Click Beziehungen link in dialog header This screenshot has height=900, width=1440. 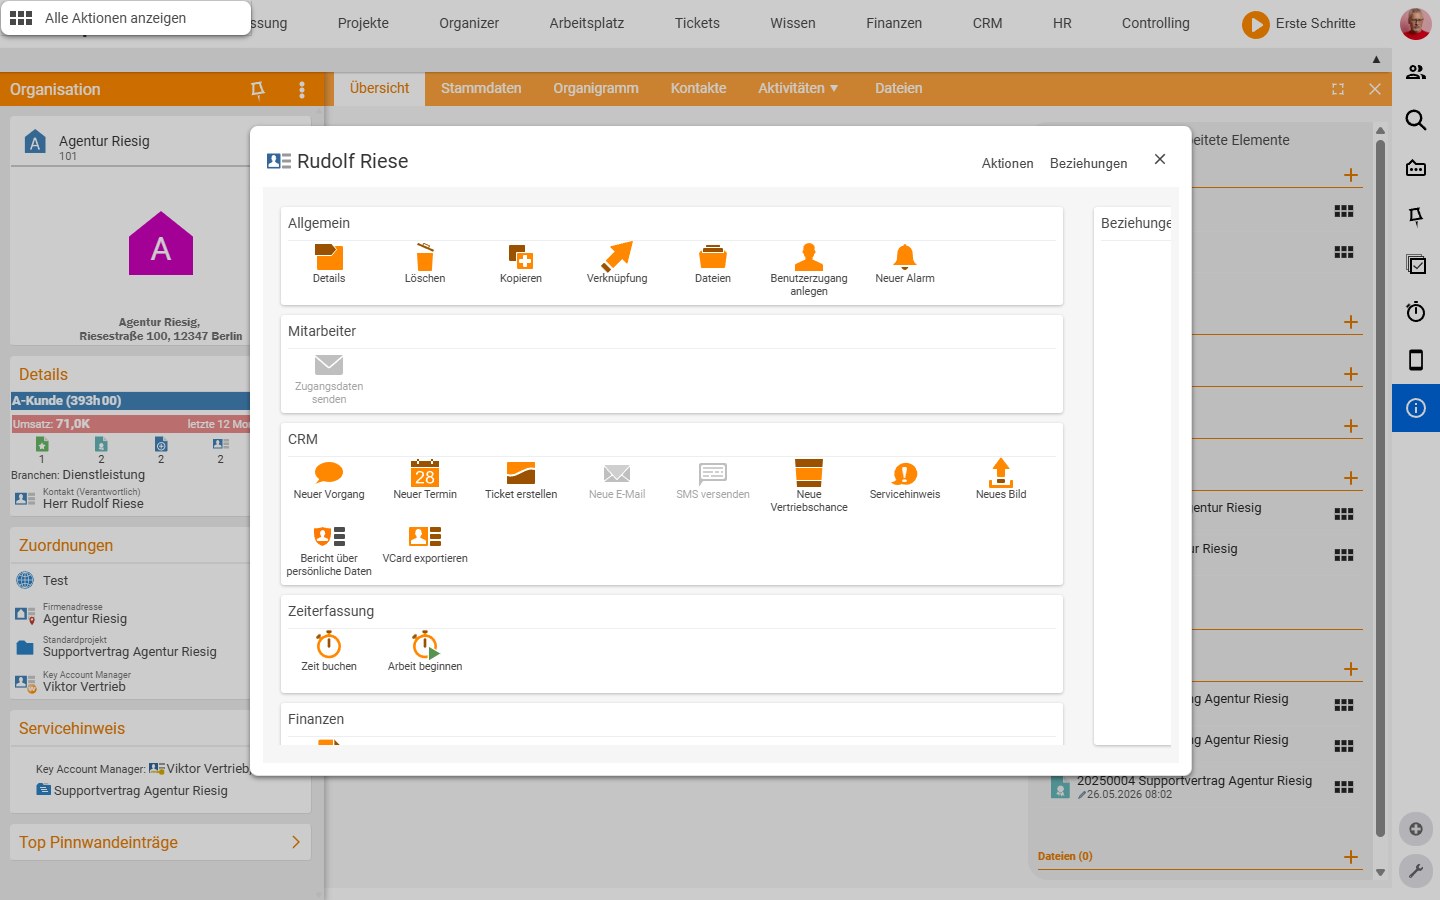coord(1088,163)
